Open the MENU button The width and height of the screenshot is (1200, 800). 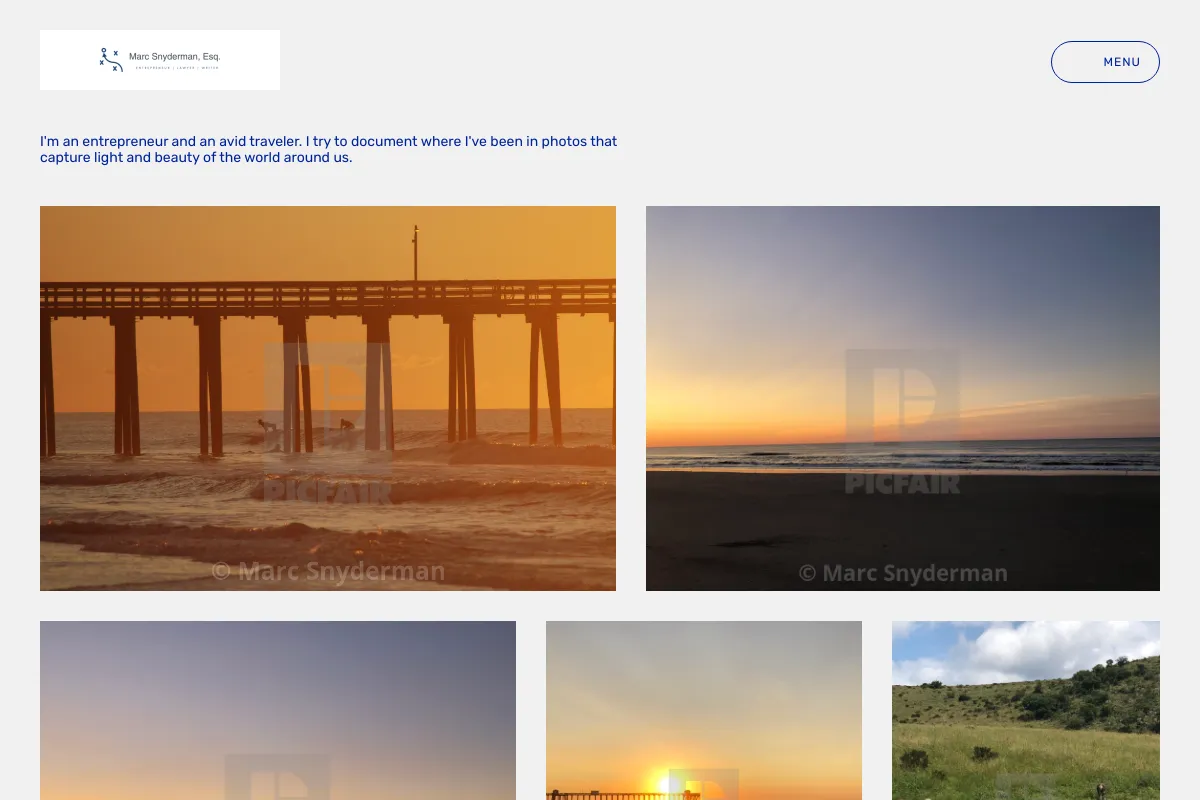click(x=1105, y=62)
